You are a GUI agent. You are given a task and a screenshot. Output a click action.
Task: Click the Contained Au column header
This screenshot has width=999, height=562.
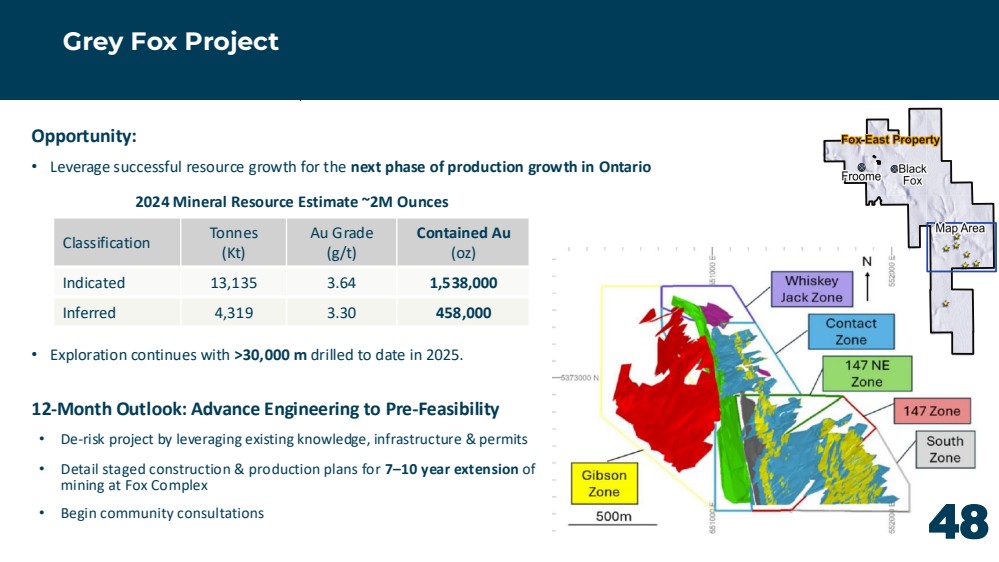(x=463, y=243)
